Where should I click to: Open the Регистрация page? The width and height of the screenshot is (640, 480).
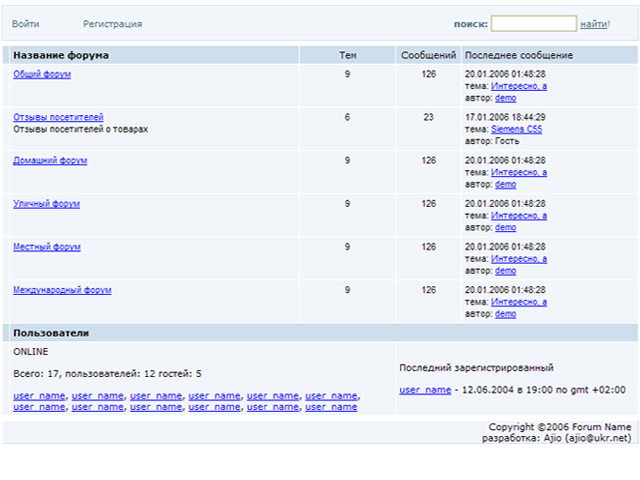pyautogui.click(x=112, y=24)
